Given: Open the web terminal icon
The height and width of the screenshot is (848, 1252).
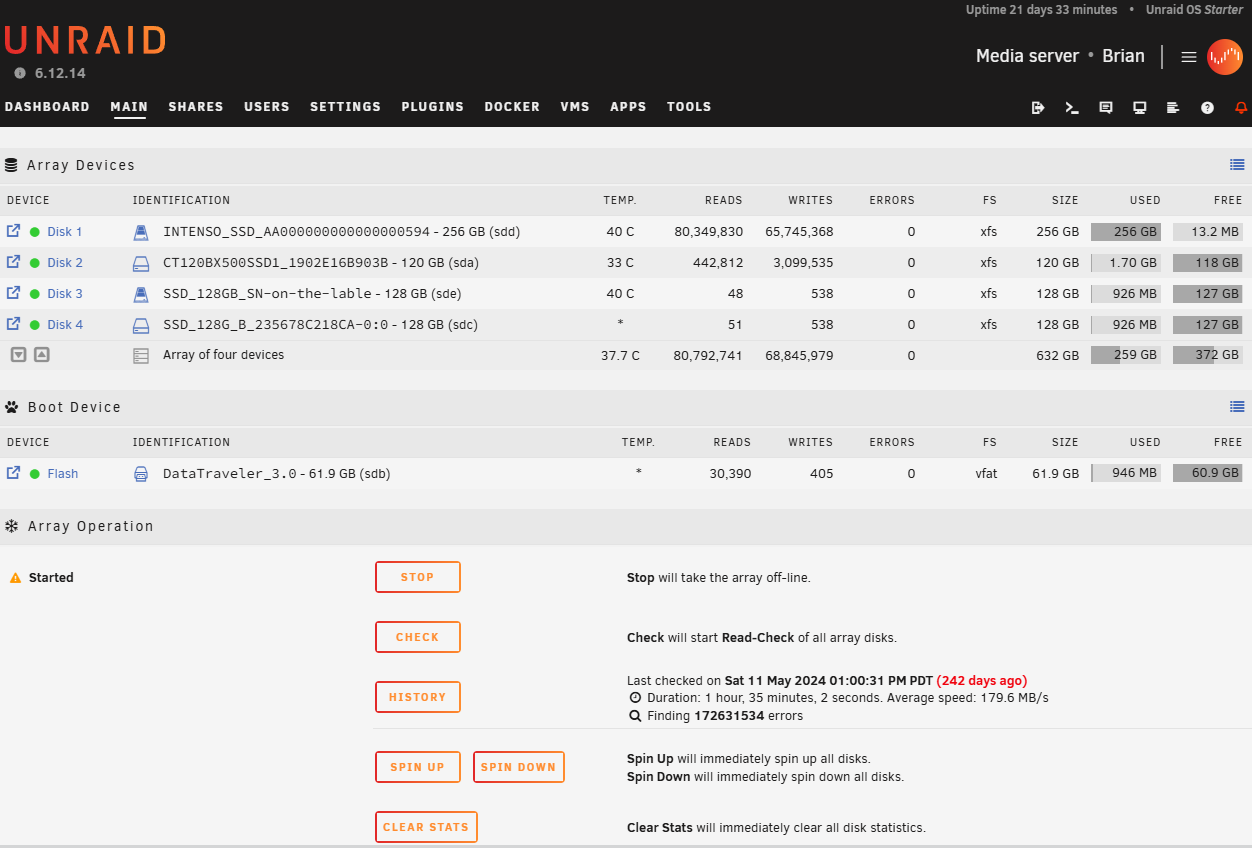Looking at the screenshot, I should tap(1072, 107).
